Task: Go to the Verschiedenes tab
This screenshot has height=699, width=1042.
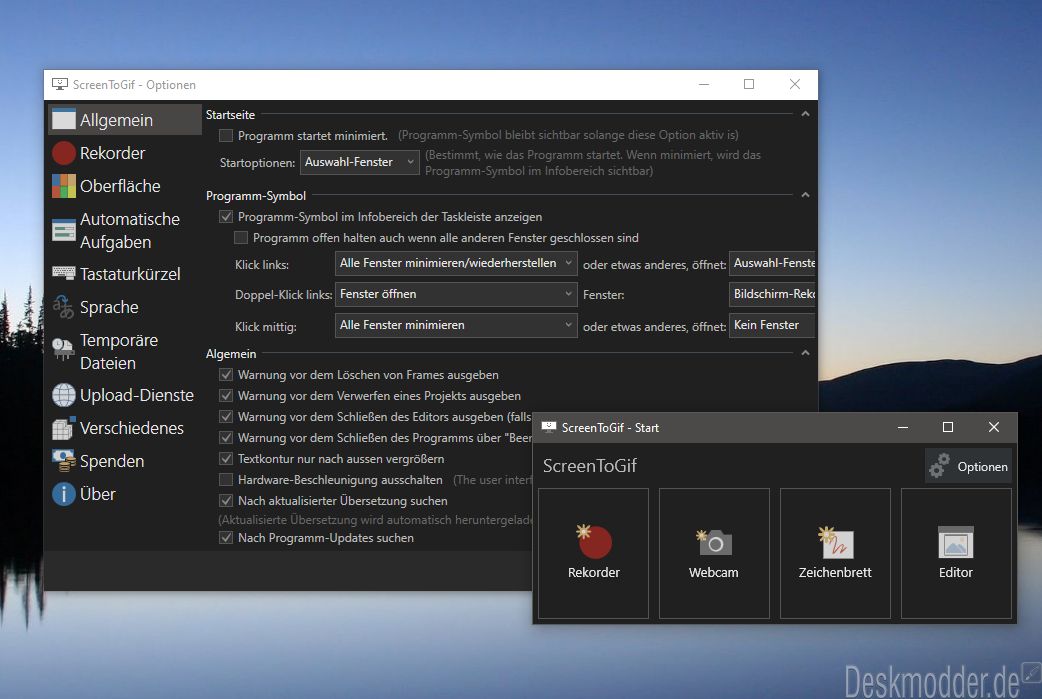Action: pos(125,428)
